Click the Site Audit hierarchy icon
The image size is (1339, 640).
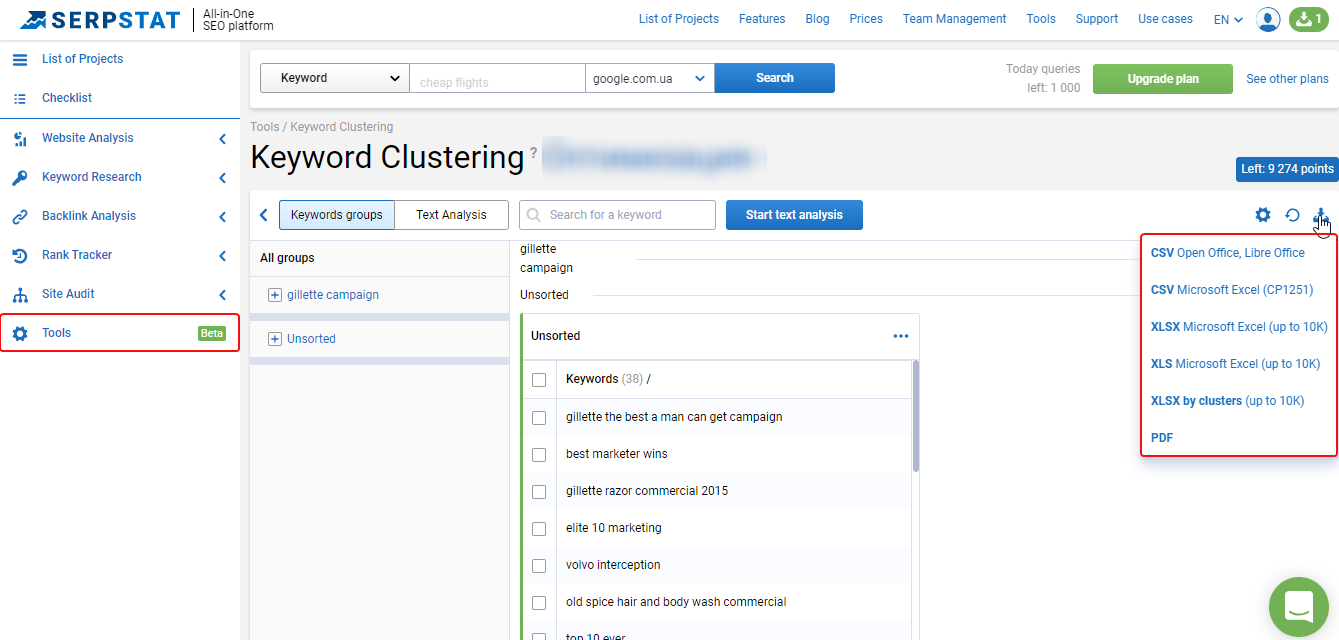(x=20, y=294)
